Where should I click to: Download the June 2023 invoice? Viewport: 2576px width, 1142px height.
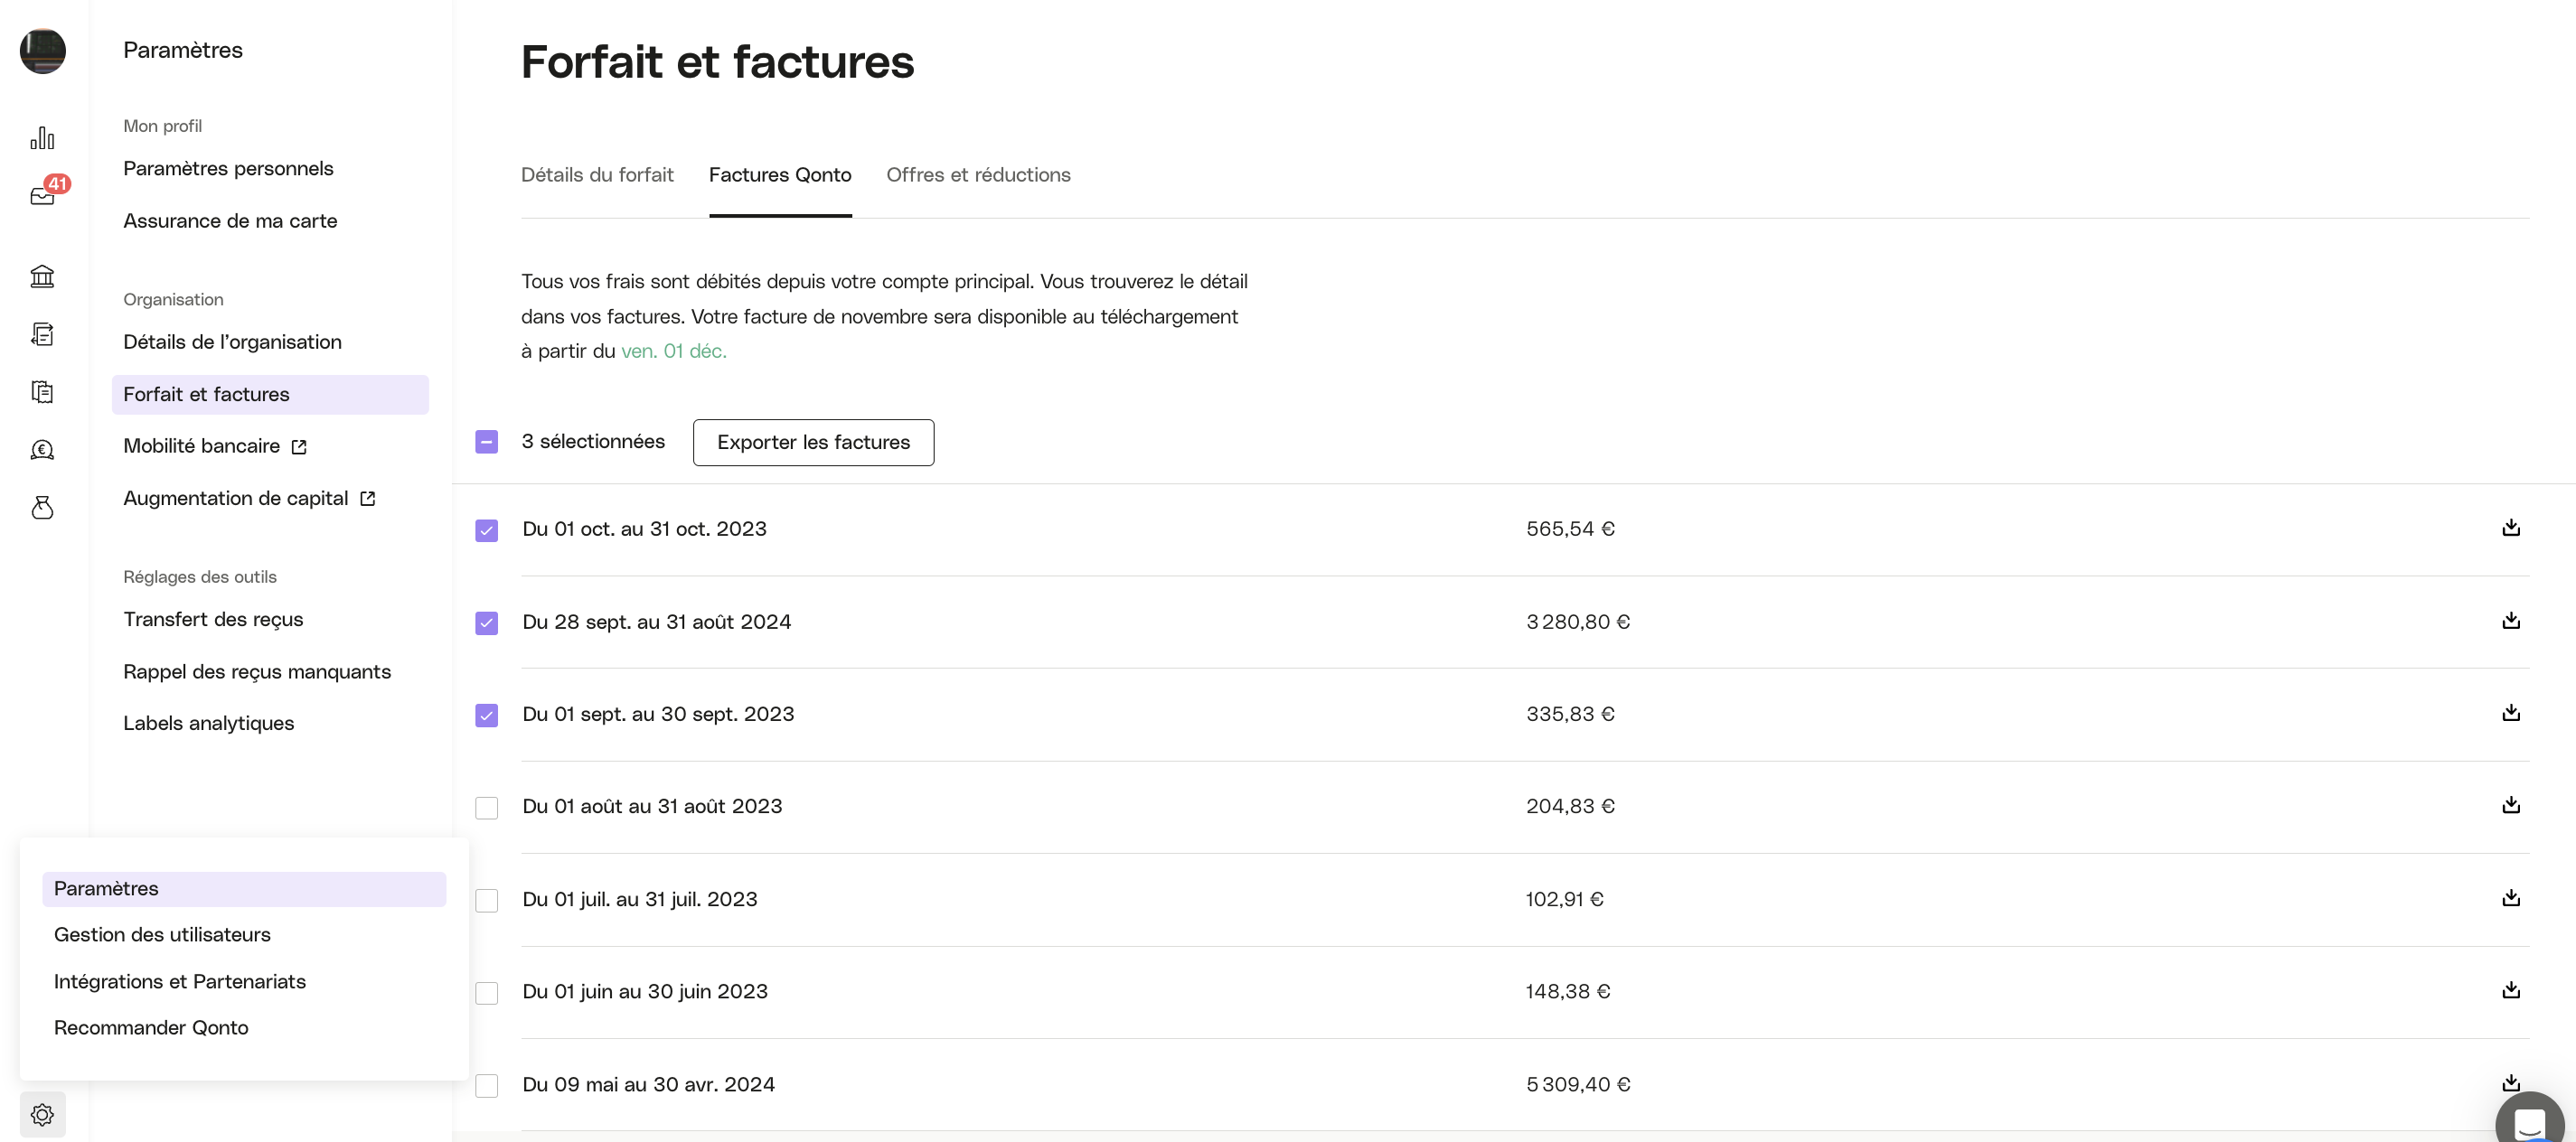coord(2510,990)
